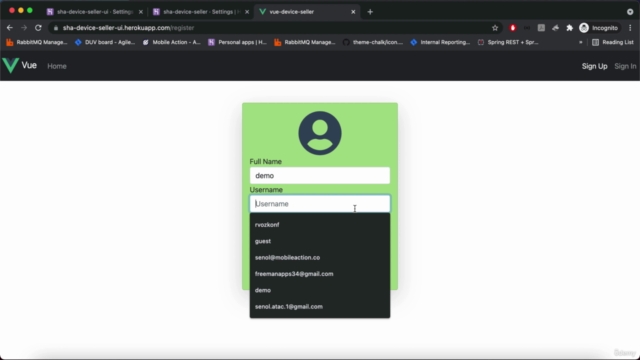
Task: Open the Mobile Action bookmark
Action: pyautogui.click(x=172, y=42)
